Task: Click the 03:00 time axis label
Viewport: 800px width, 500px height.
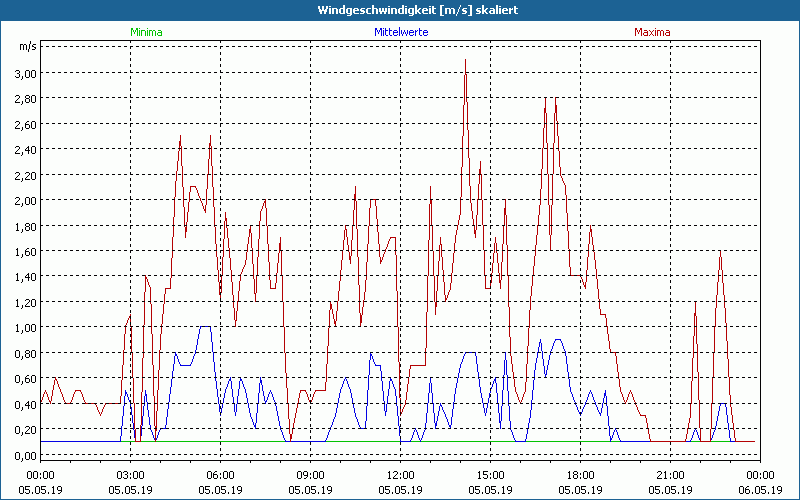Action: point(130,475)
